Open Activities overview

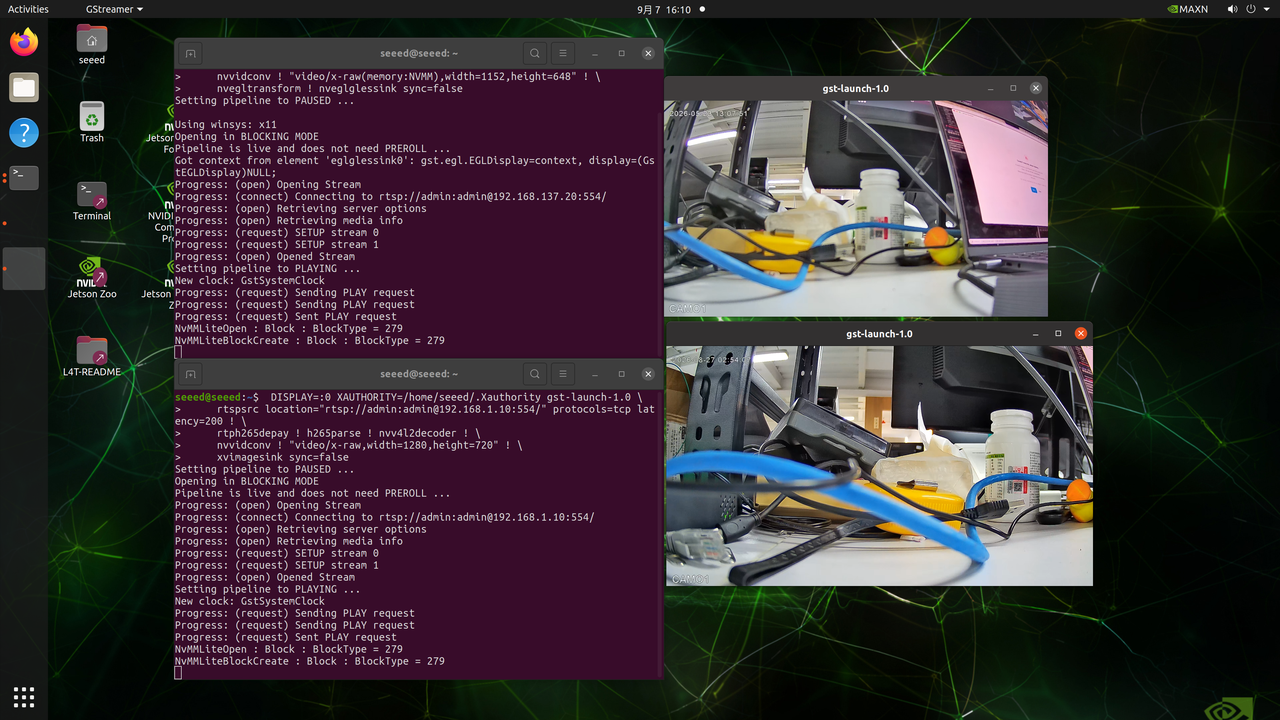click(28, 9)
